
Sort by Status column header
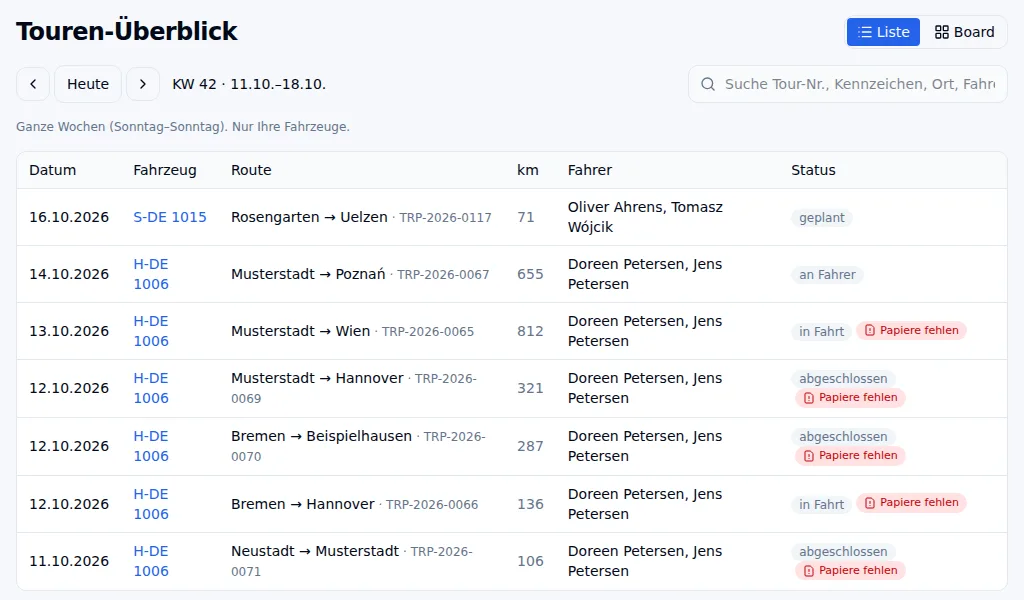click(x=813, y=170)
